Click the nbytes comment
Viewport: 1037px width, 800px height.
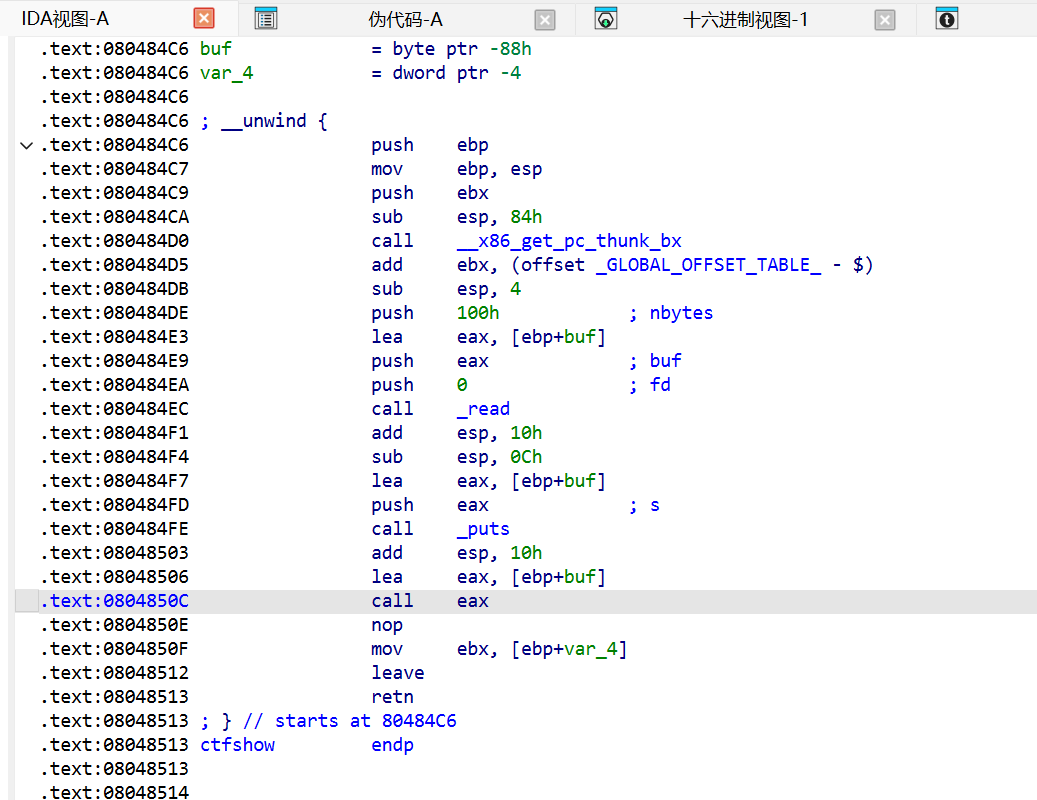[x=681, y=313]
